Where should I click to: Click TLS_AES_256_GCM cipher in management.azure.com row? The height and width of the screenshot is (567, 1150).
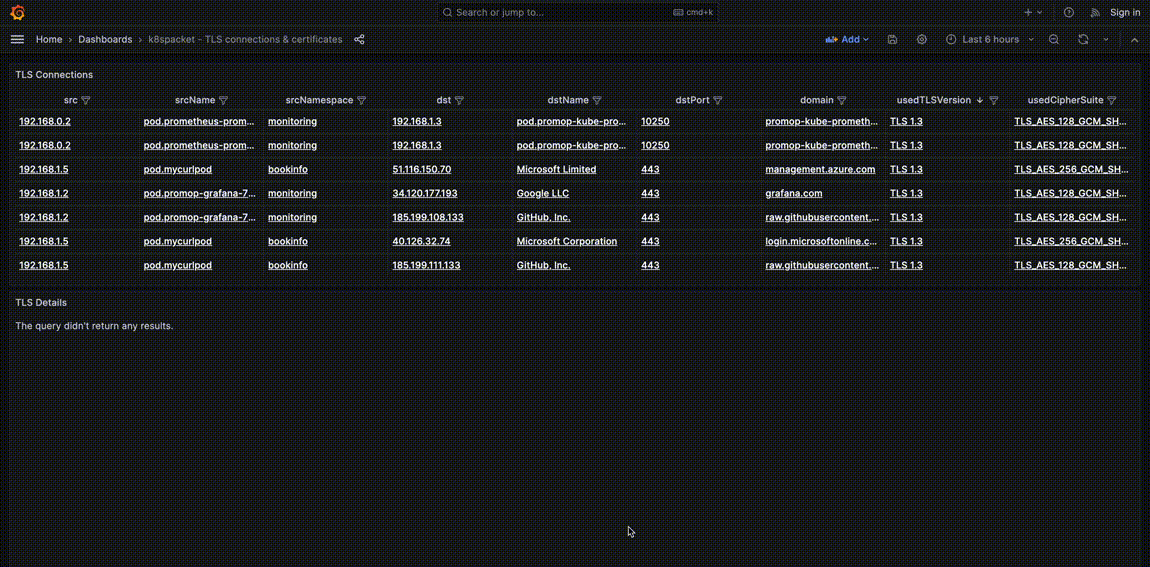(x=1072, y=169)
